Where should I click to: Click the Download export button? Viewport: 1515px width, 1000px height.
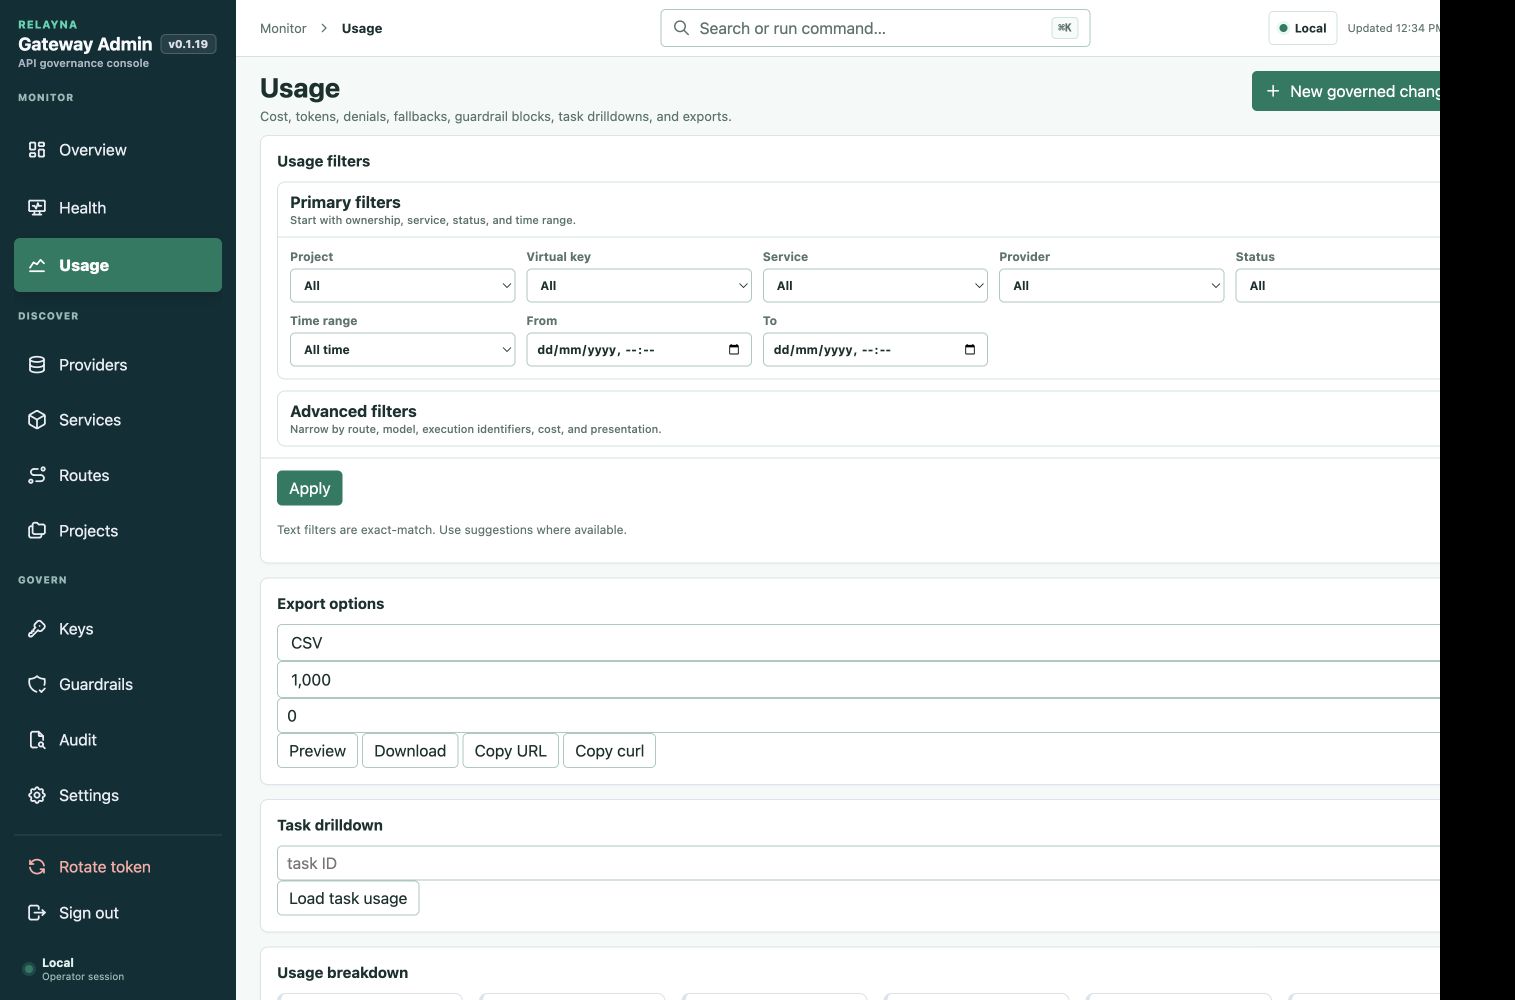pyautogui.click(x=410, y=751)
